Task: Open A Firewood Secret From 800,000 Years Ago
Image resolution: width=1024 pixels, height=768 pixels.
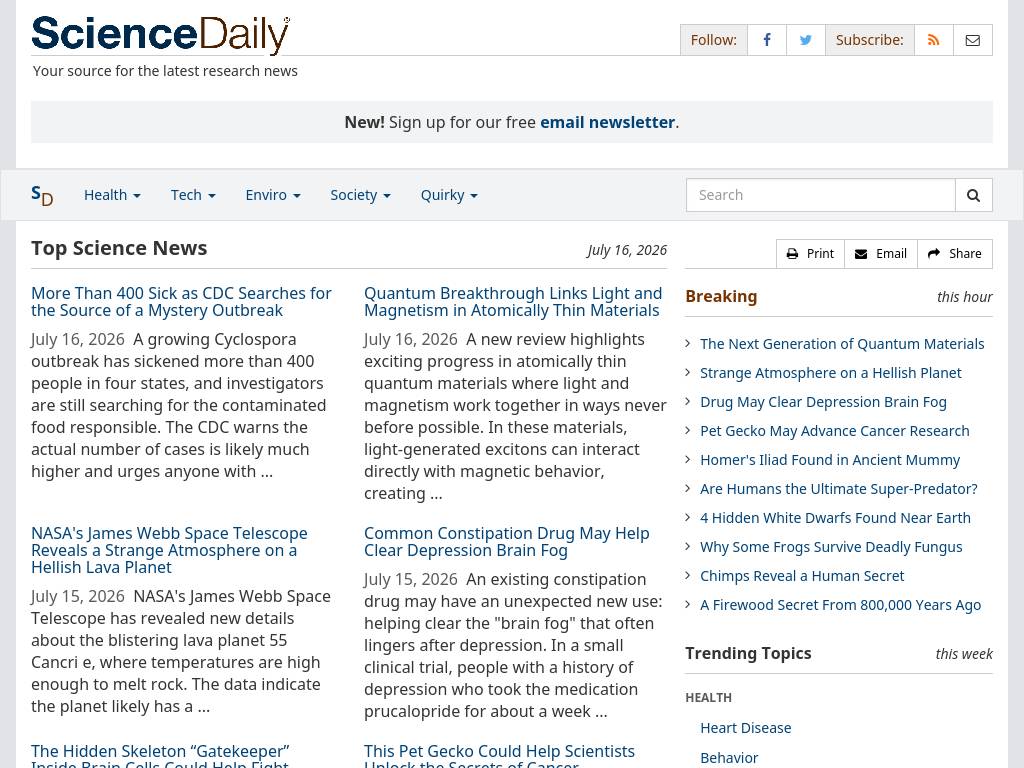Action: (840, 605)
